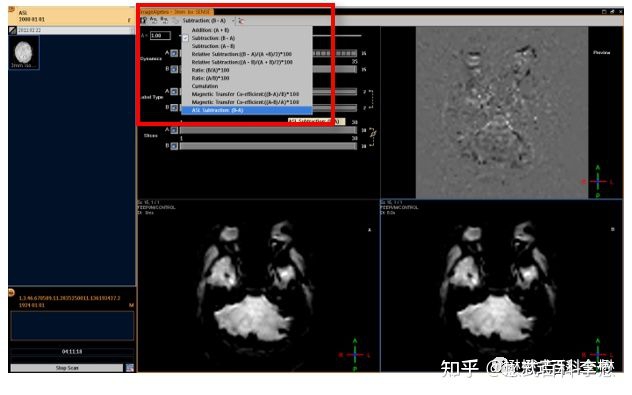Click the second ImageAlgebra toolbar icon

pos(154,20)
